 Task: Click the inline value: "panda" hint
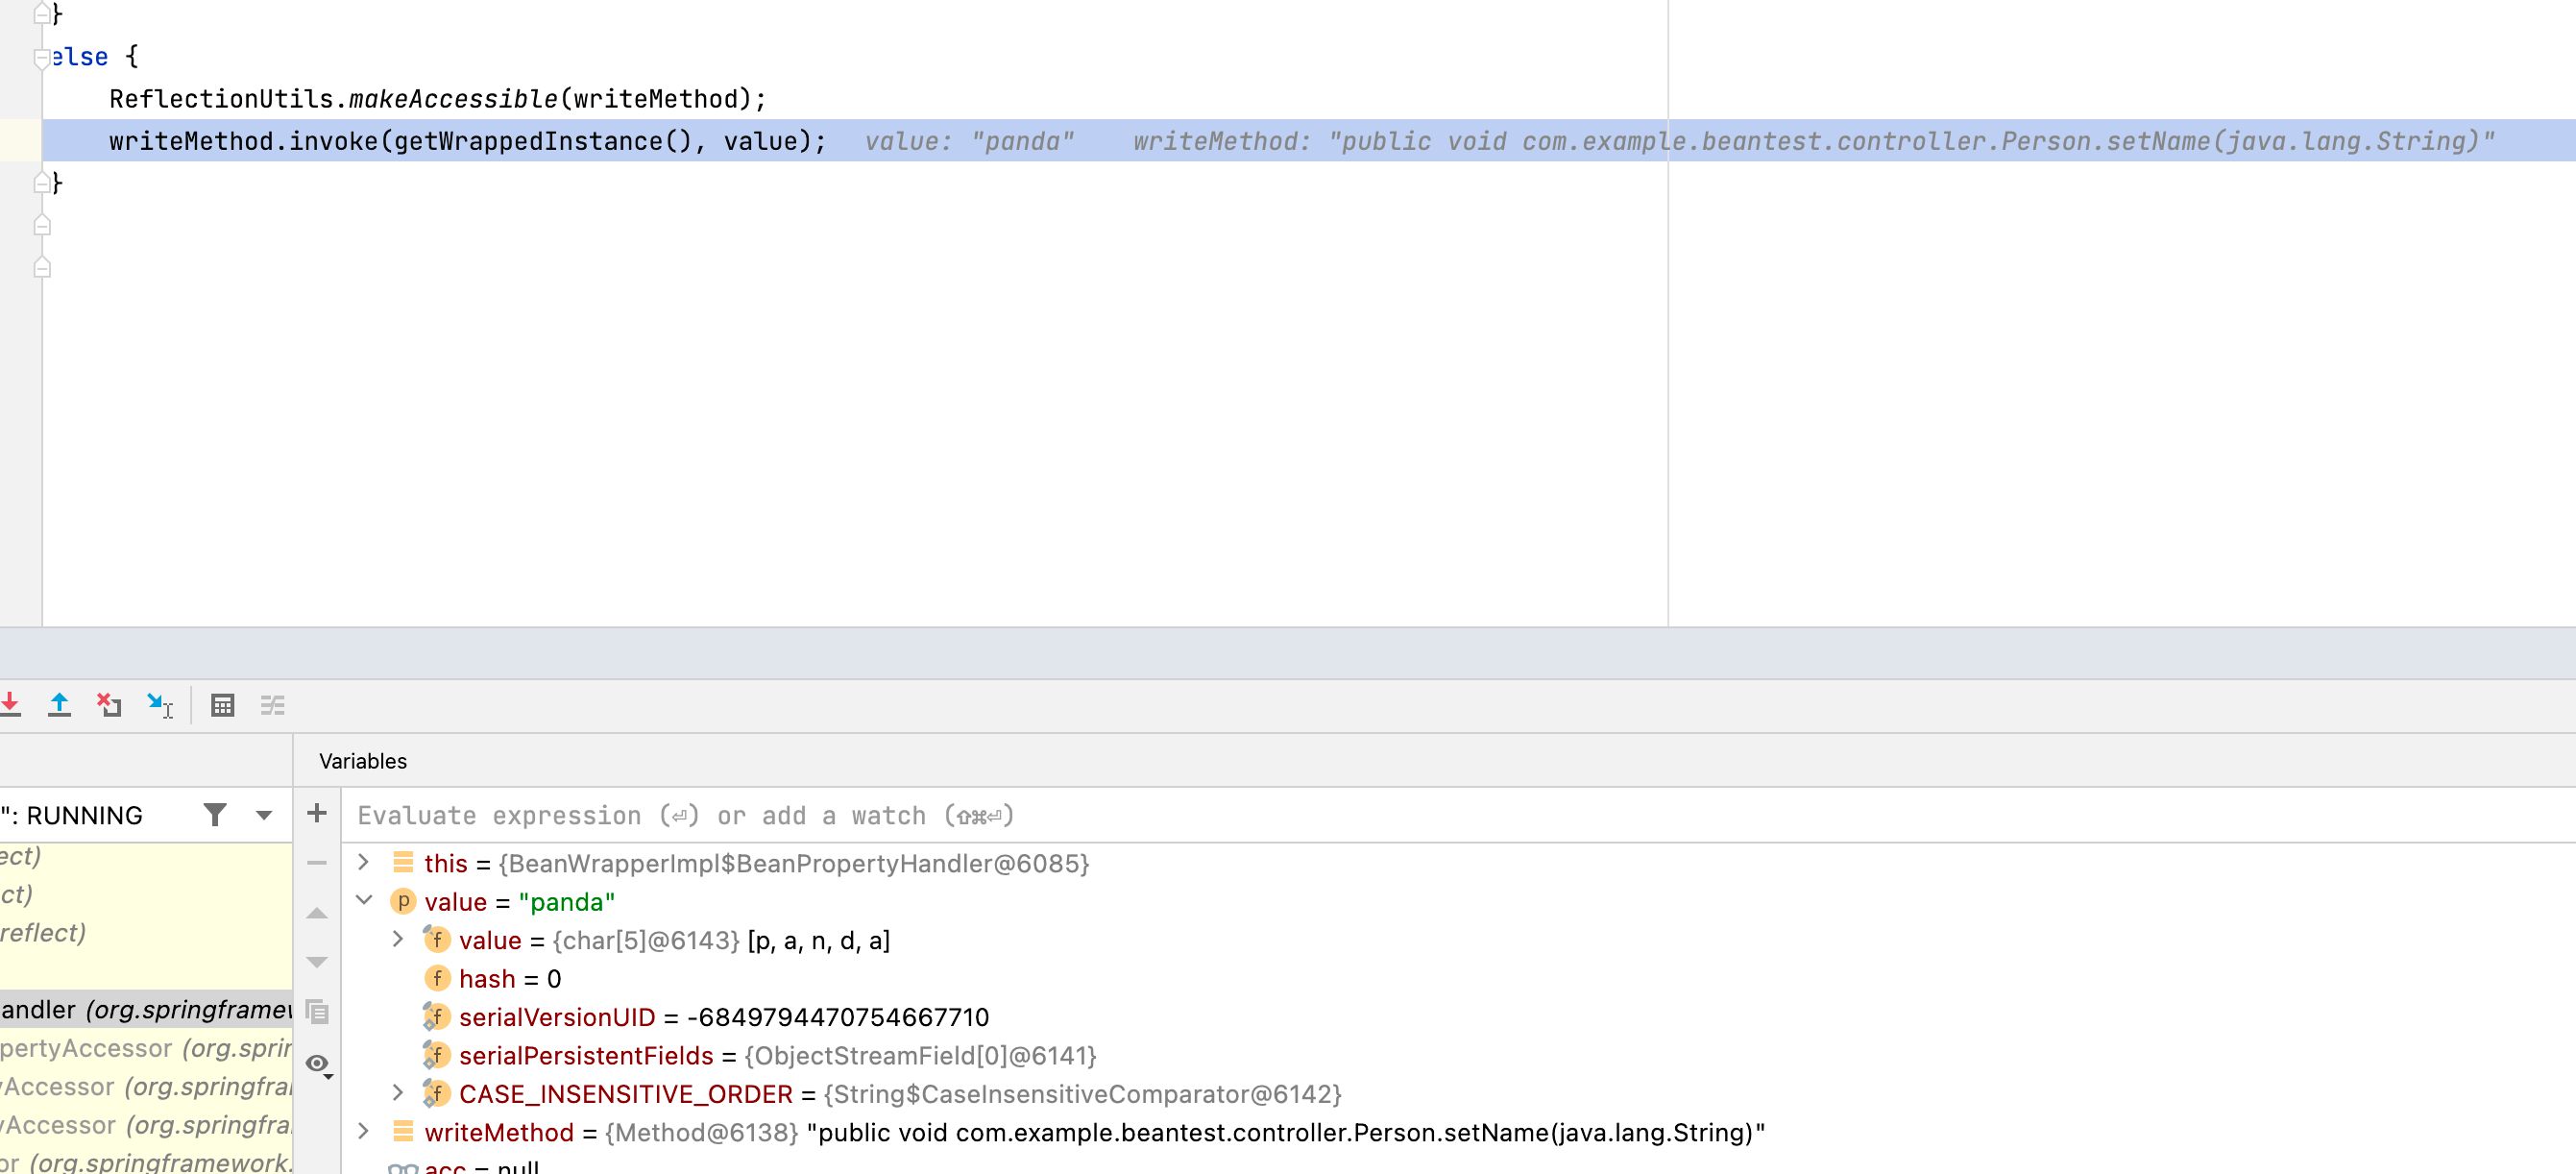[969, 141]
